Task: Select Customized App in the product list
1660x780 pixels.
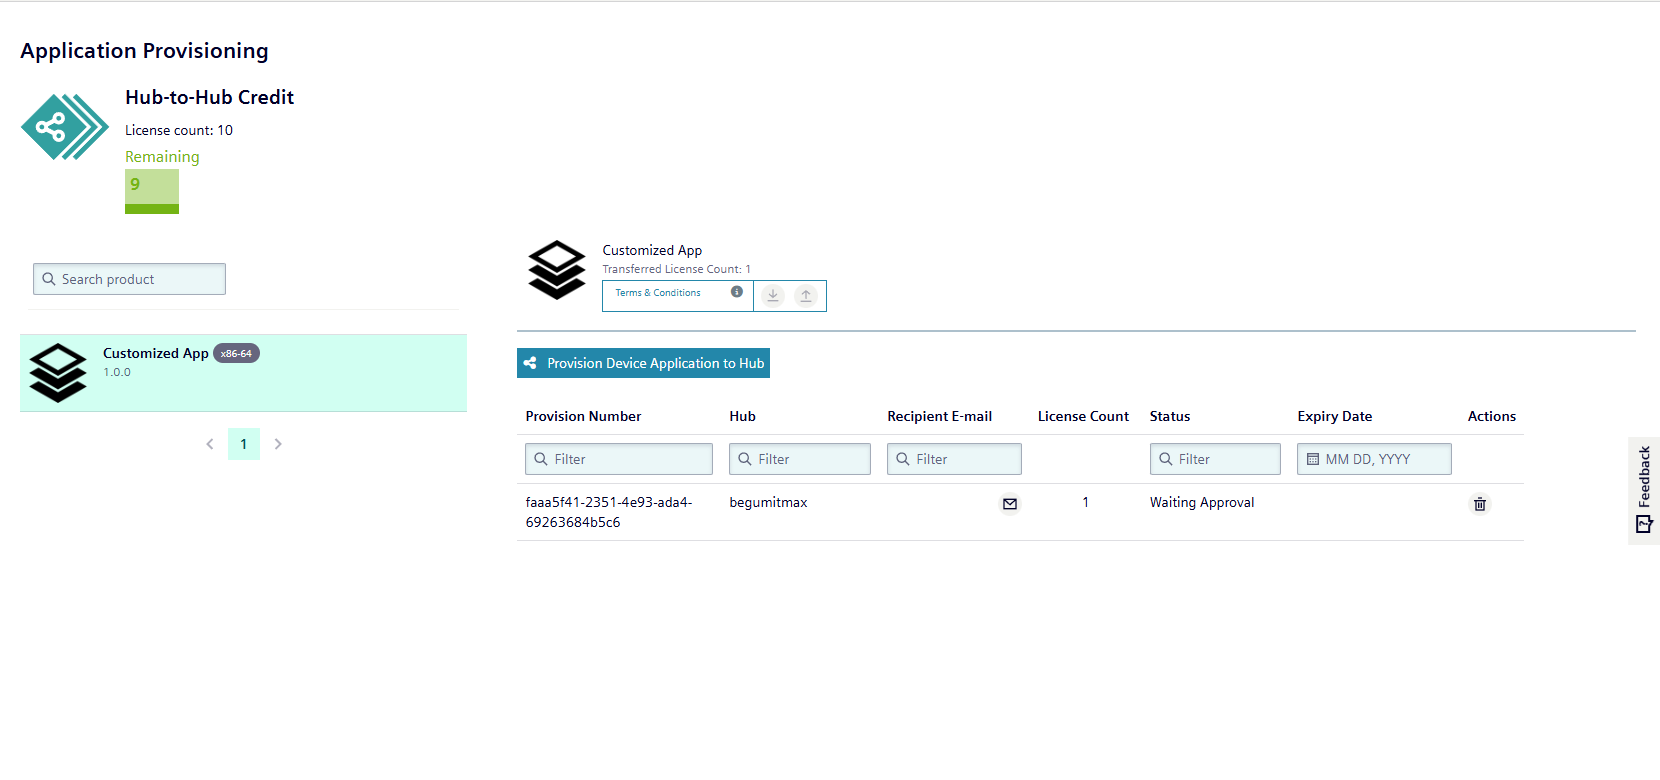Action: click(x=243, y=373)
